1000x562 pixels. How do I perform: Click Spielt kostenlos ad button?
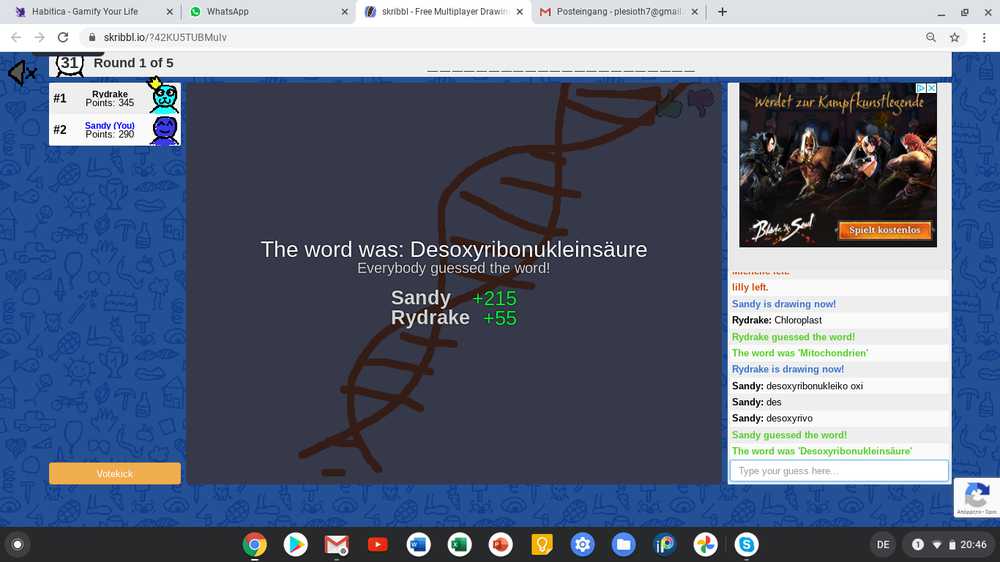coord(884,230)
